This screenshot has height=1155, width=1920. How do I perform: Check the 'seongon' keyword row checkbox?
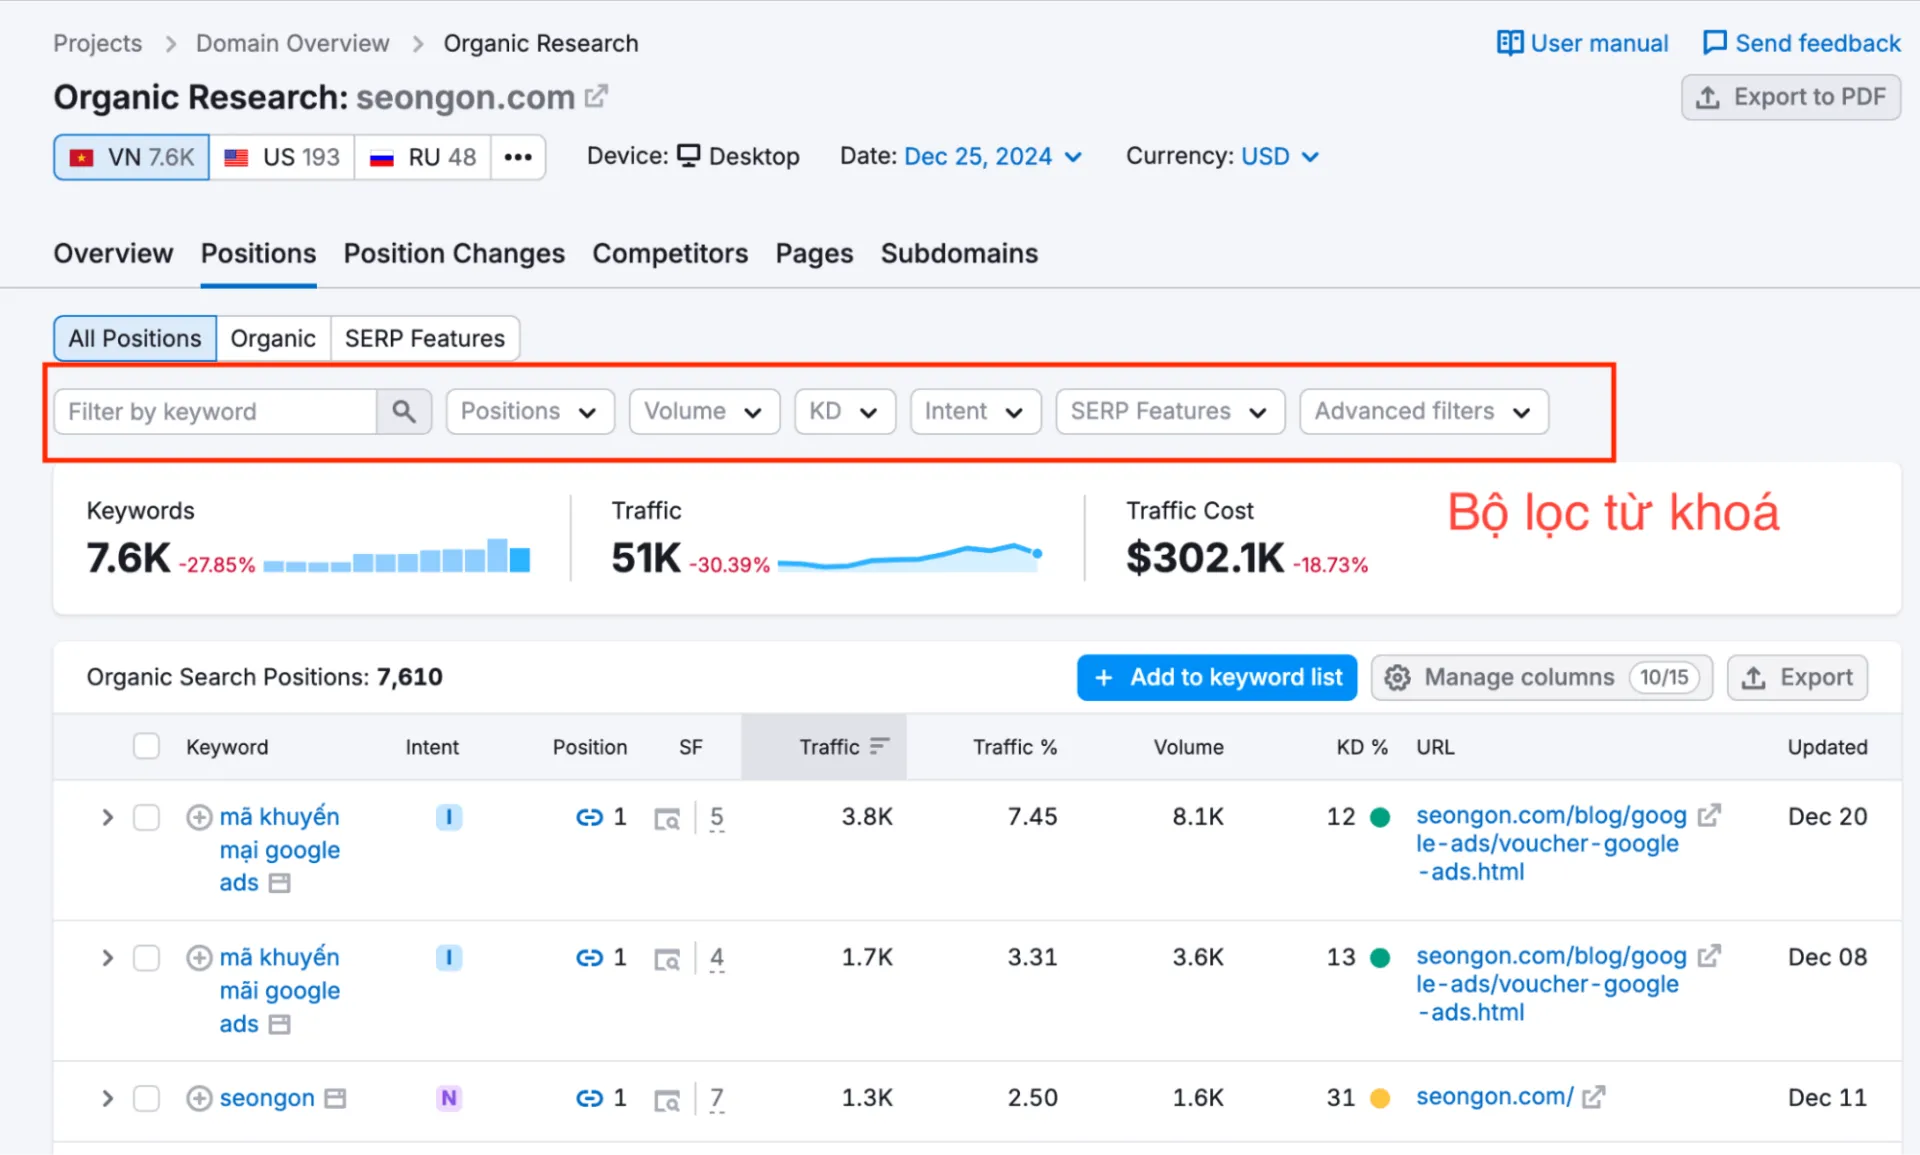[146, 1097]
